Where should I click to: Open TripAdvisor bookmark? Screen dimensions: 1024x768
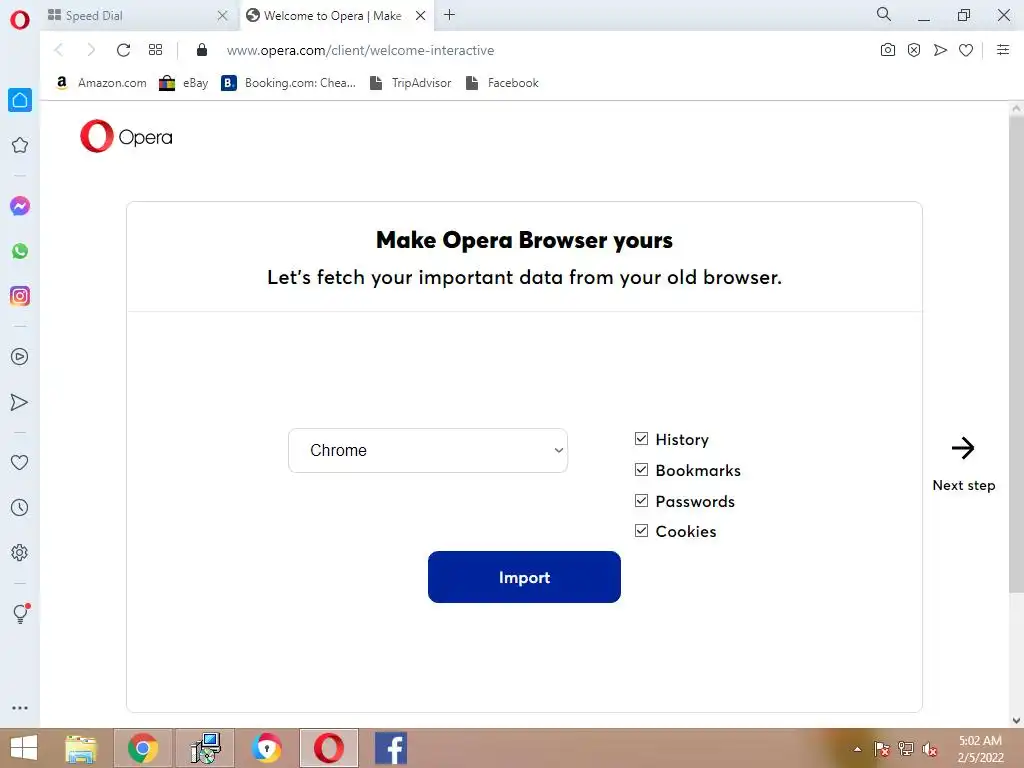coord(411,83)
